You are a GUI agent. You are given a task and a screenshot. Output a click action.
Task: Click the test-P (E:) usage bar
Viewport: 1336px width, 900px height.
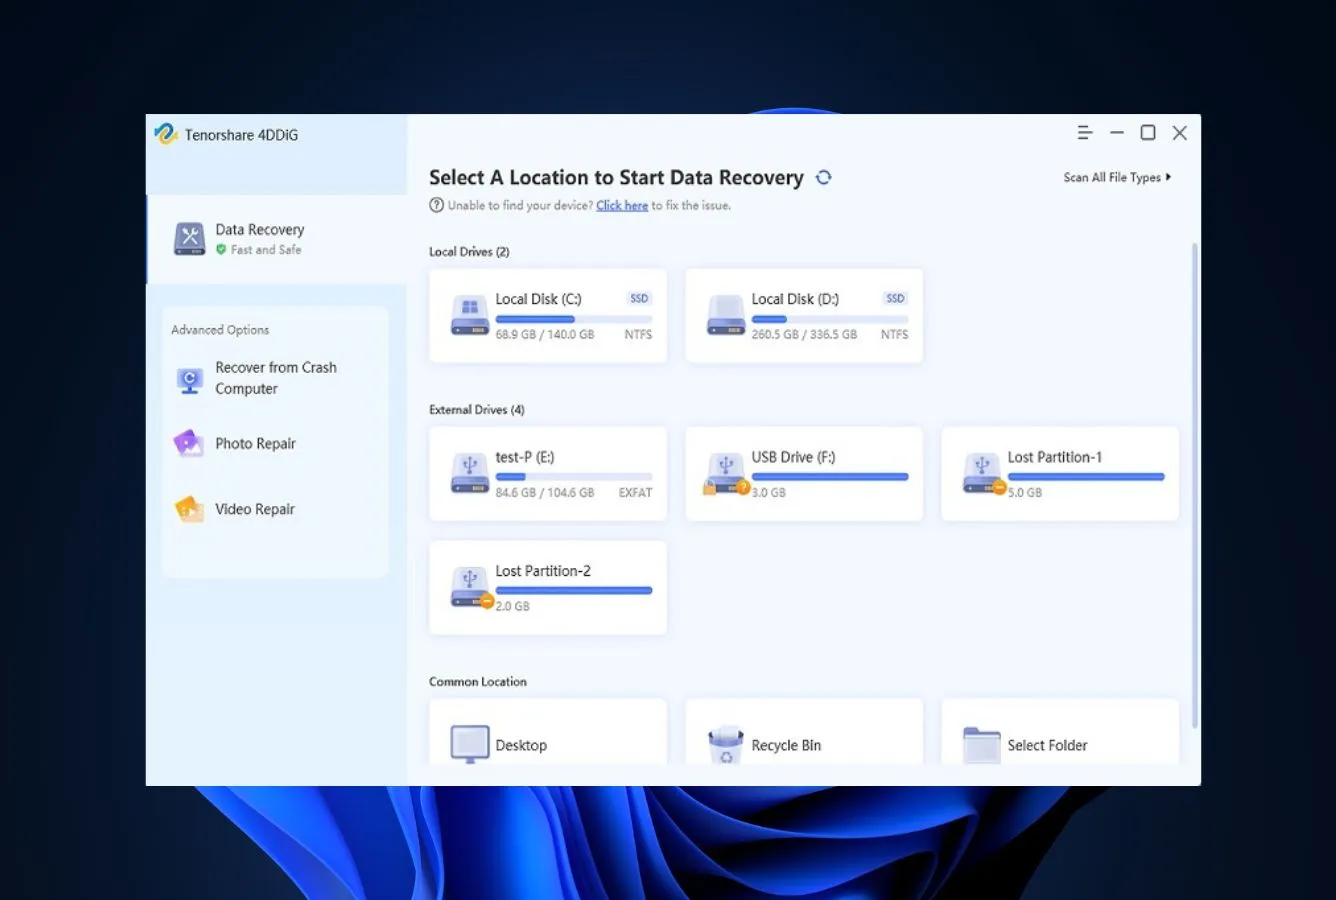tap(574, 477)
